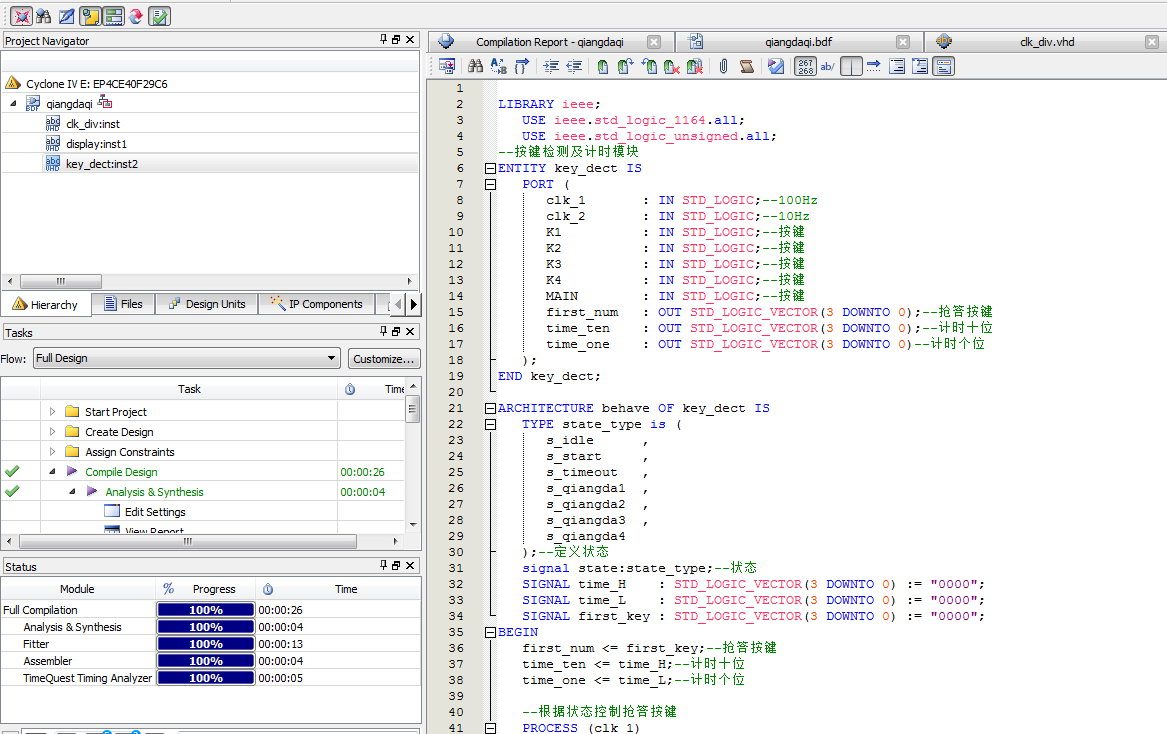Click the Find and Replace A-to-B icon

498,67
